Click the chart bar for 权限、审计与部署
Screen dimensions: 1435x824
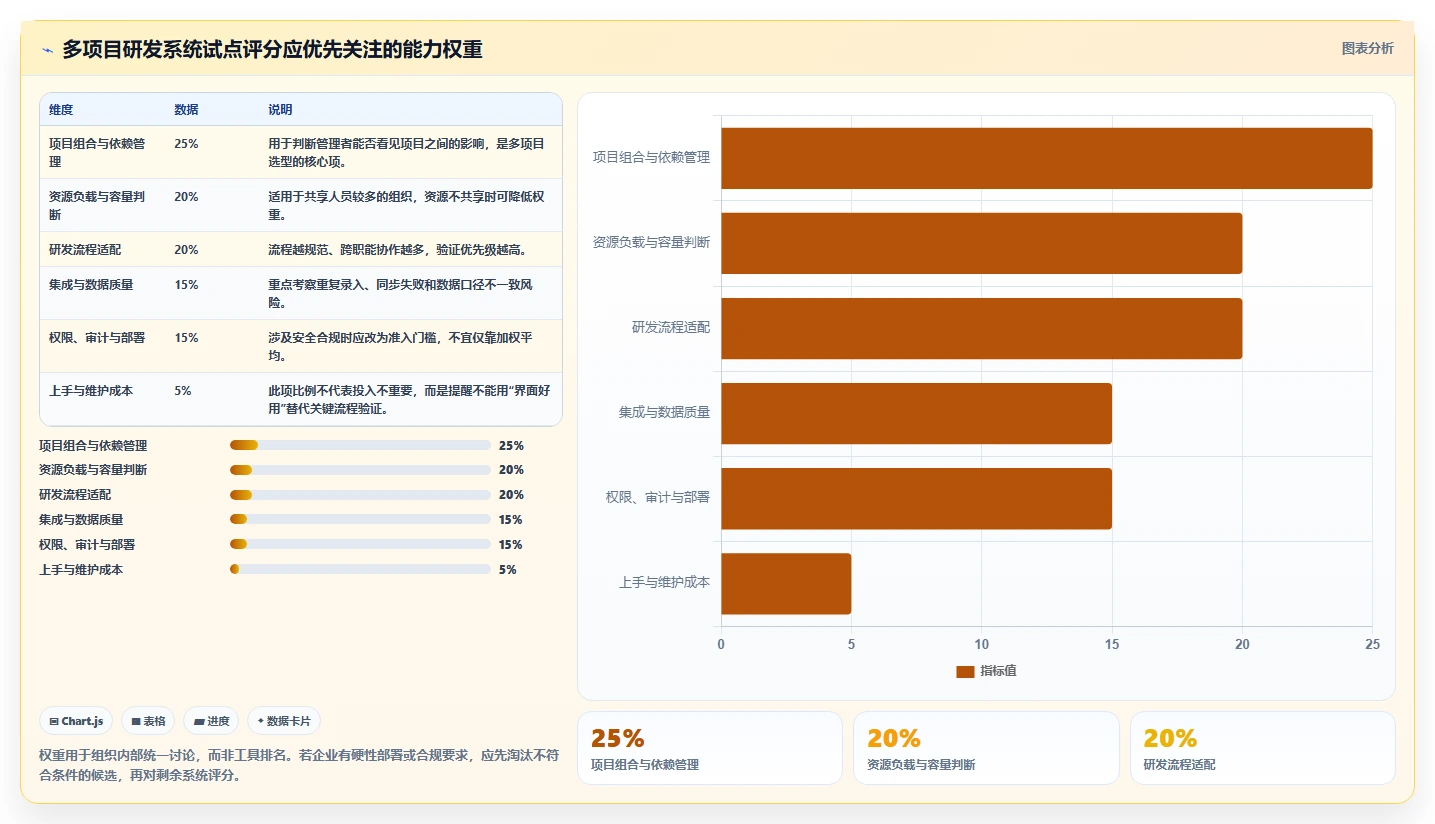(916, 498)
